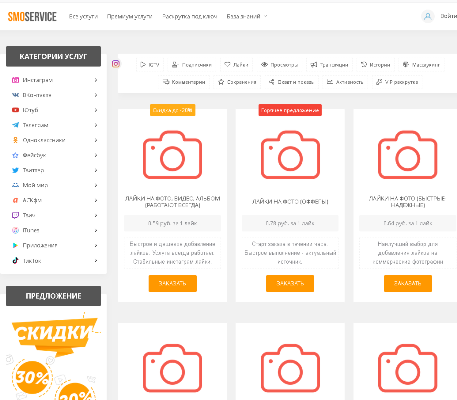
Task: Open the Просмотры filter tab
Action: (279, 65)
